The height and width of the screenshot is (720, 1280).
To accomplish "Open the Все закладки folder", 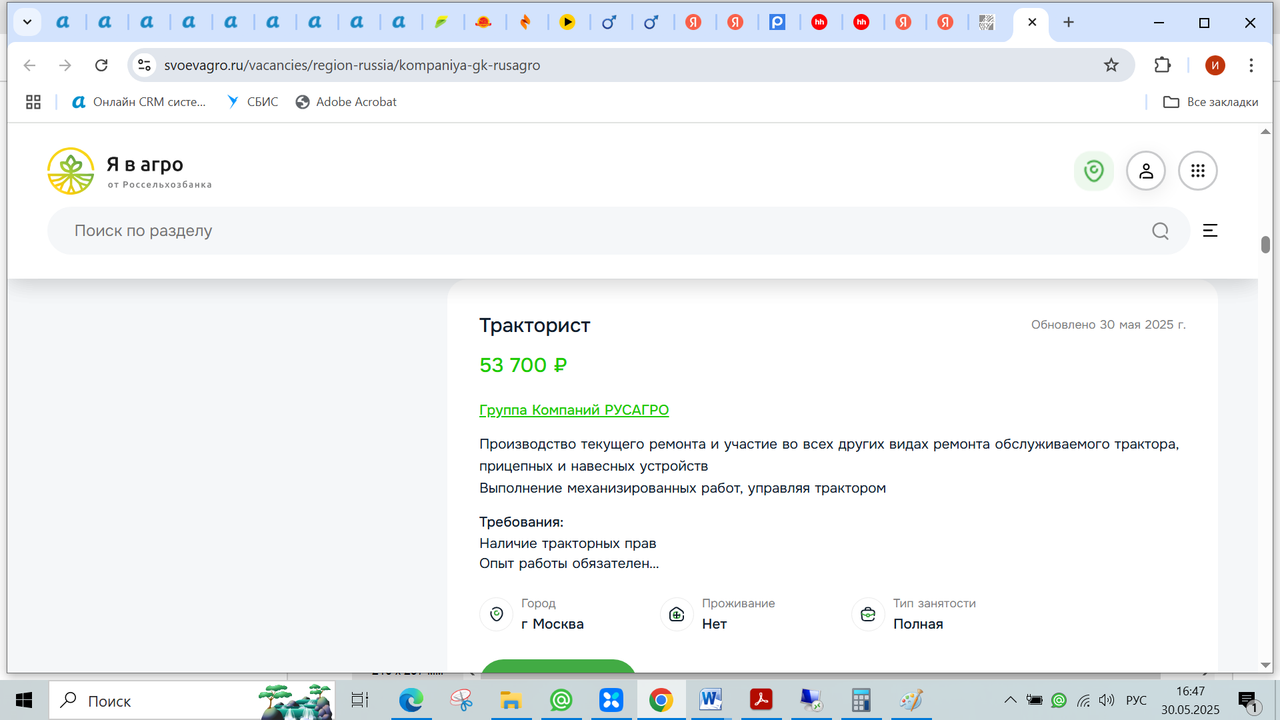I will pyautogui.click(x=1210, y=102).
